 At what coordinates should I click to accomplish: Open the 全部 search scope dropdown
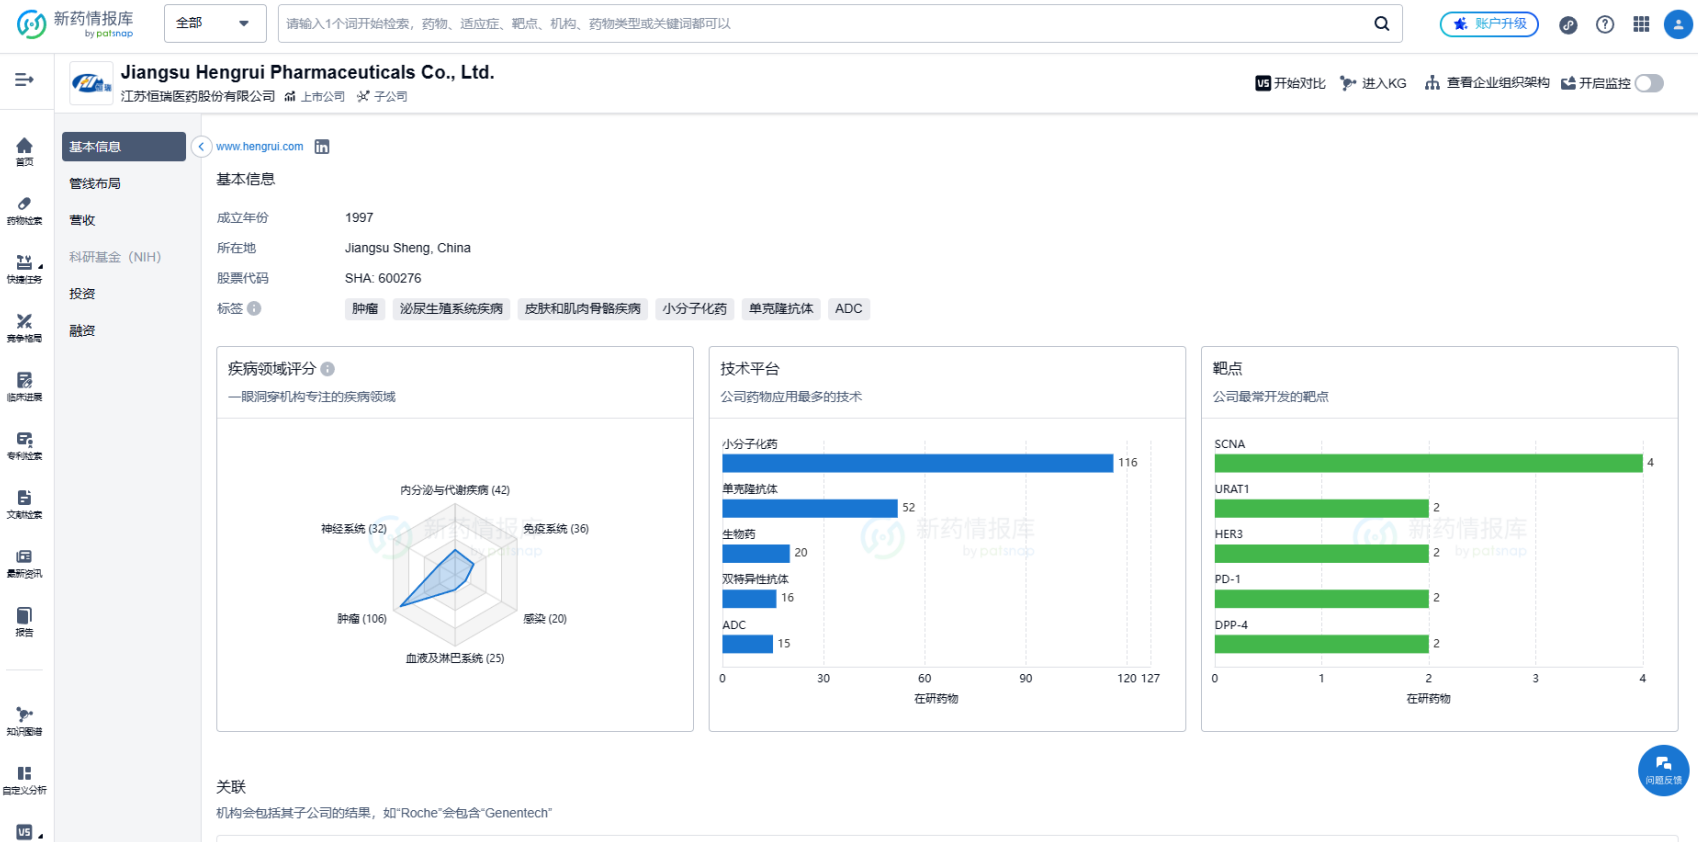click(214, 23)
